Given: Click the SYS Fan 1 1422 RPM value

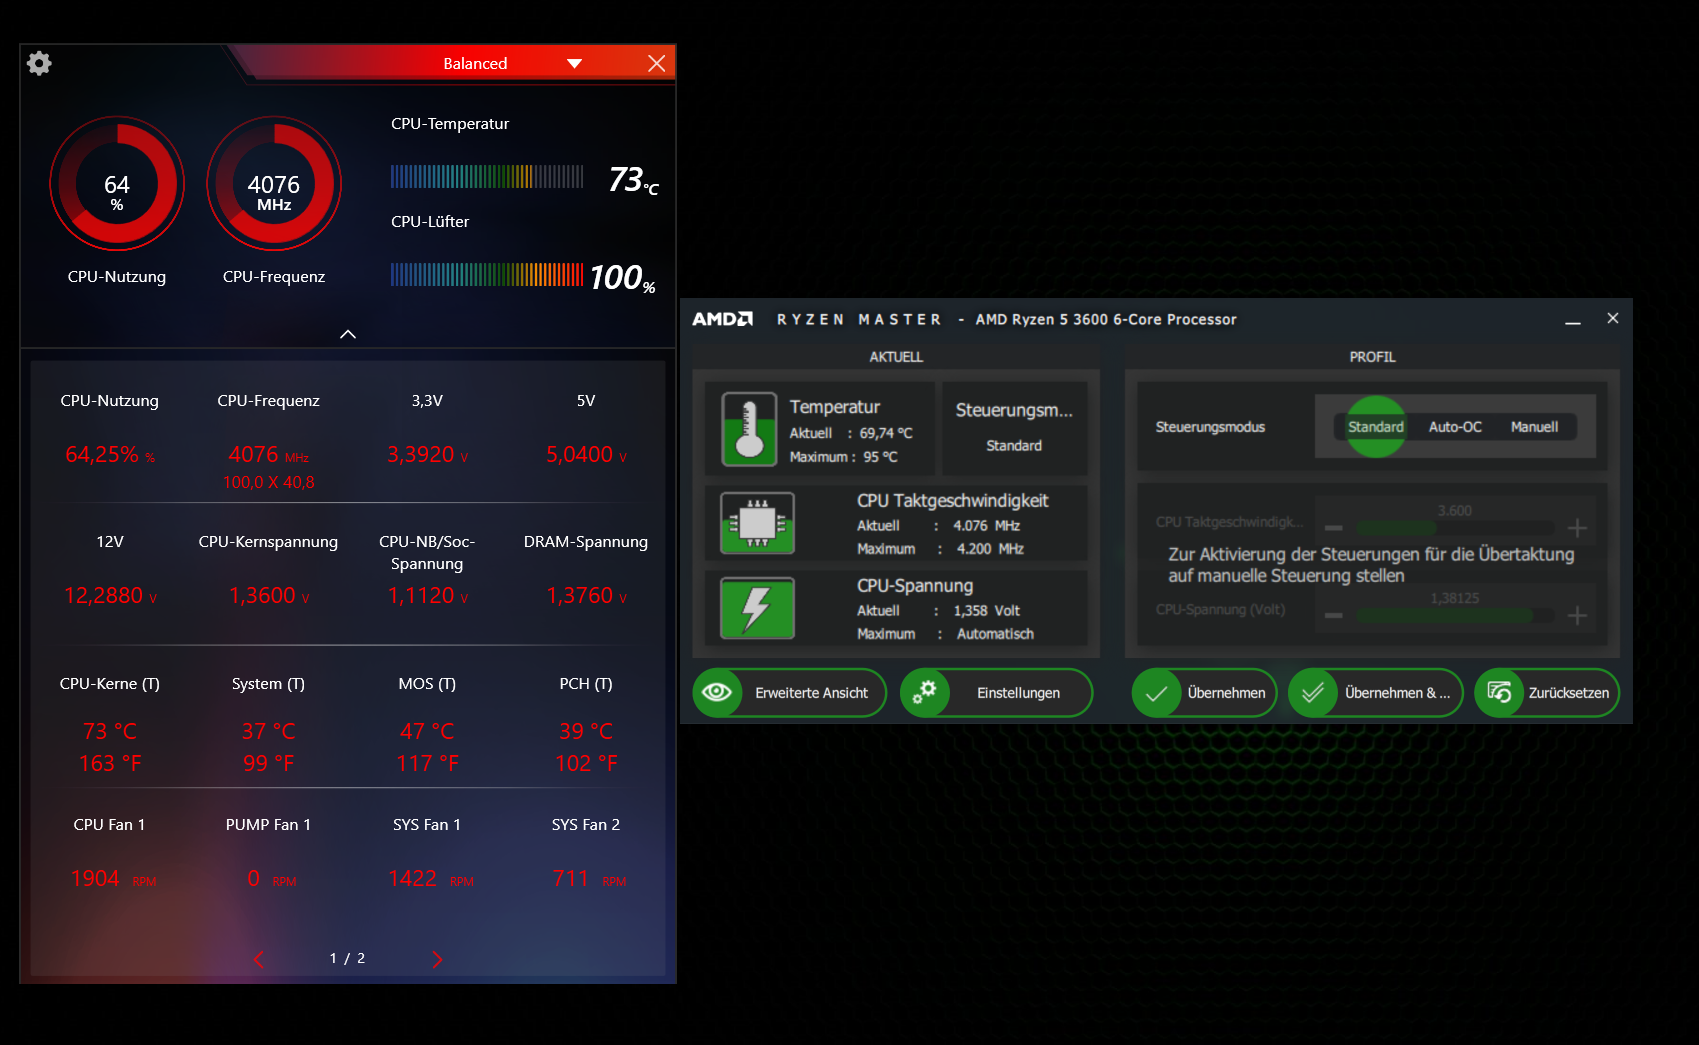Looking at the screenshot, I should coord(431,879).
